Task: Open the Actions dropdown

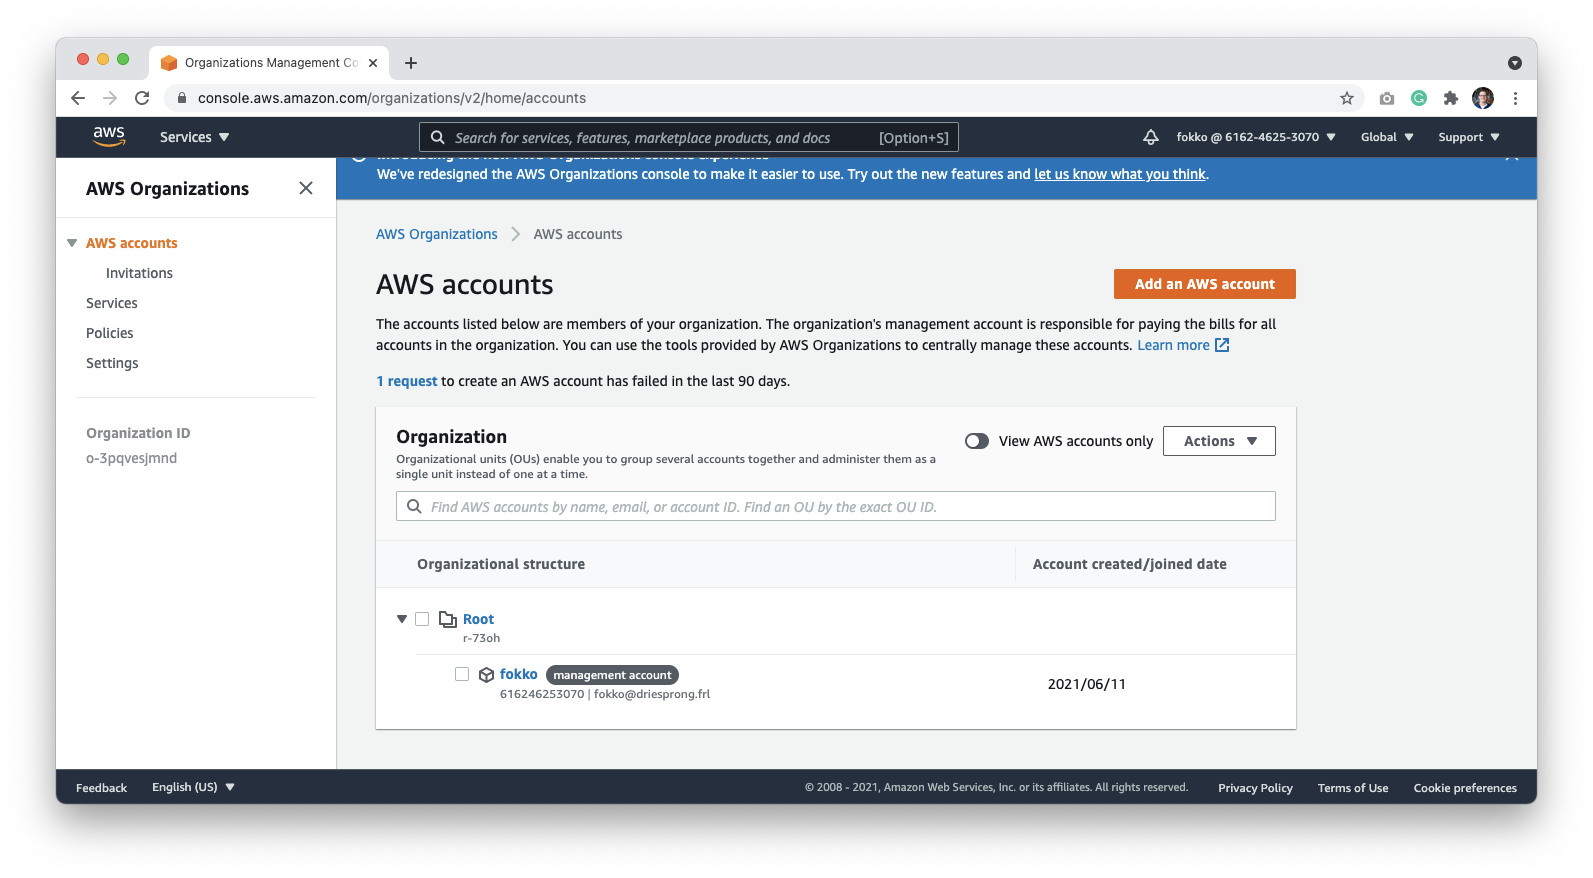Action: (1219, 441)
